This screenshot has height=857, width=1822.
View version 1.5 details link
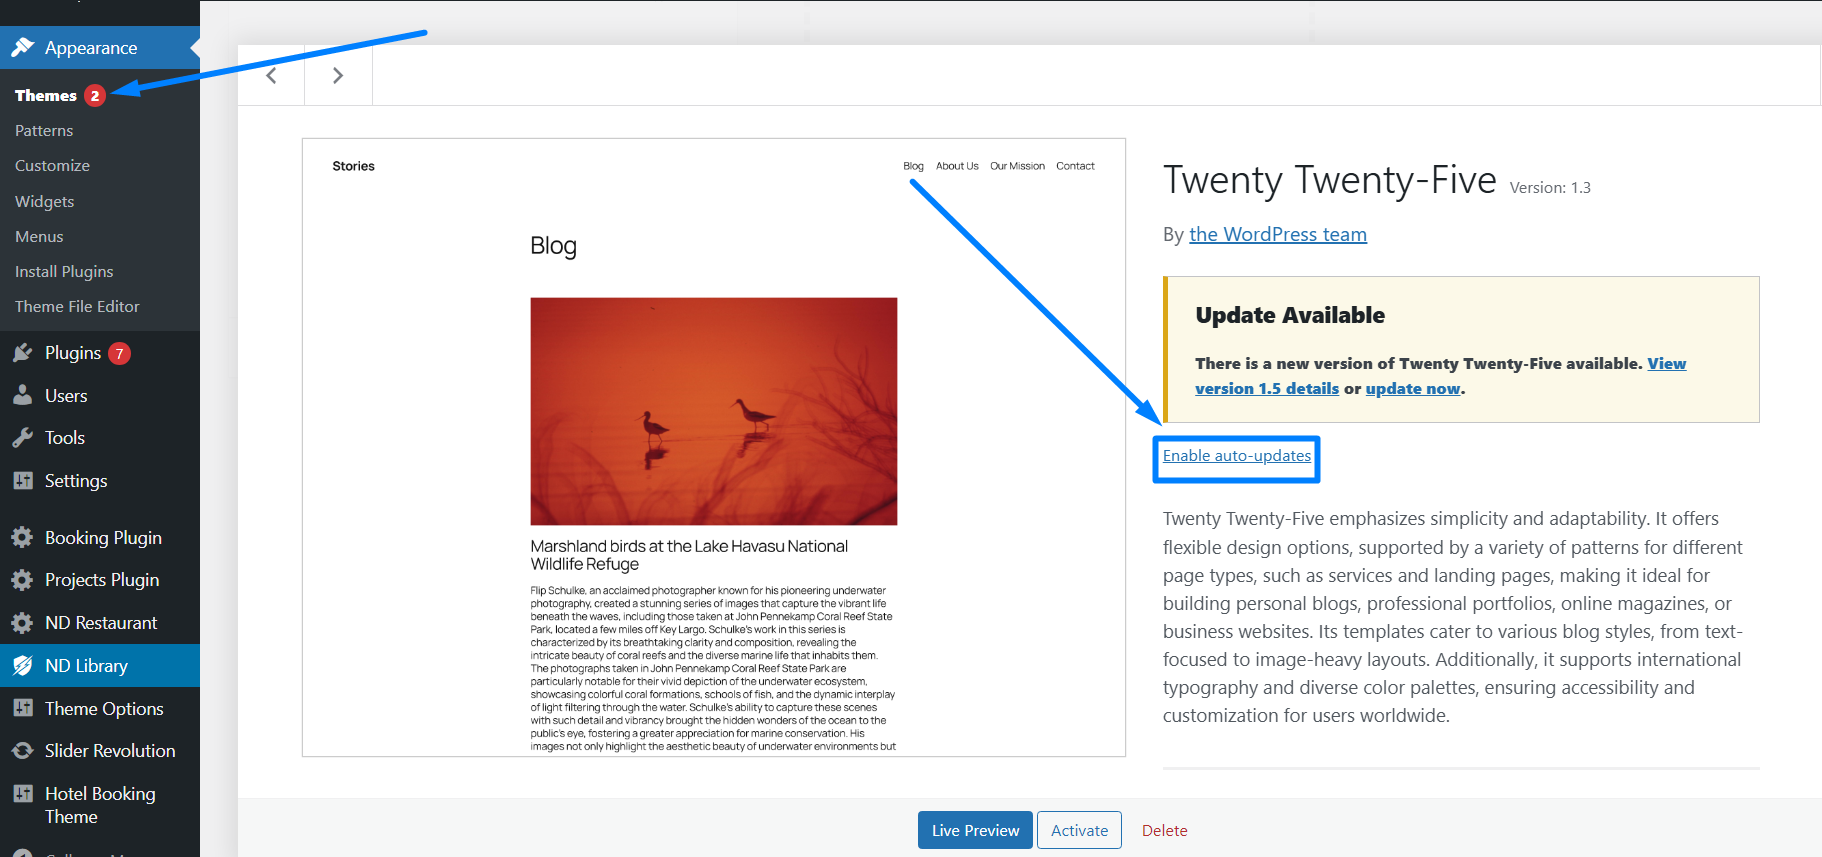pos(1267,389)
